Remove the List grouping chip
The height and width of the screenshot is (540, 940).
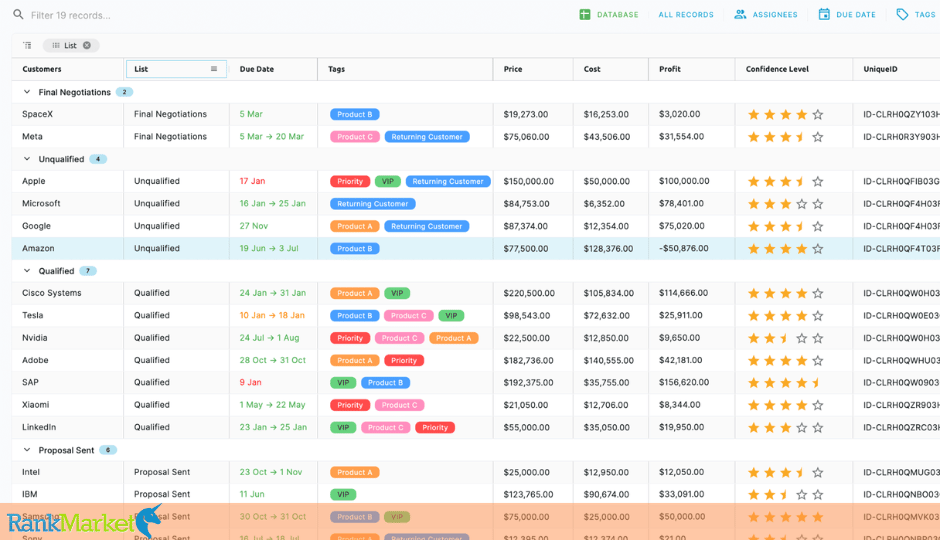pyautogui.click(x=87, y=46)
